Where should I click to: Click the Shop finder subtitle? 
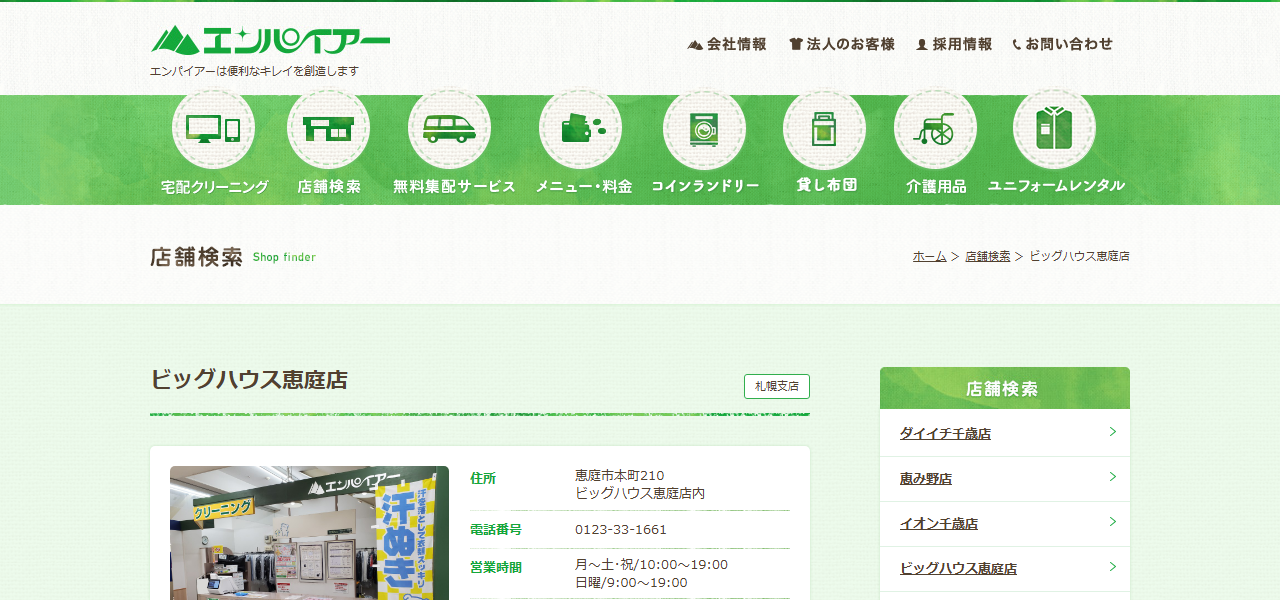[x=284, y=257]
